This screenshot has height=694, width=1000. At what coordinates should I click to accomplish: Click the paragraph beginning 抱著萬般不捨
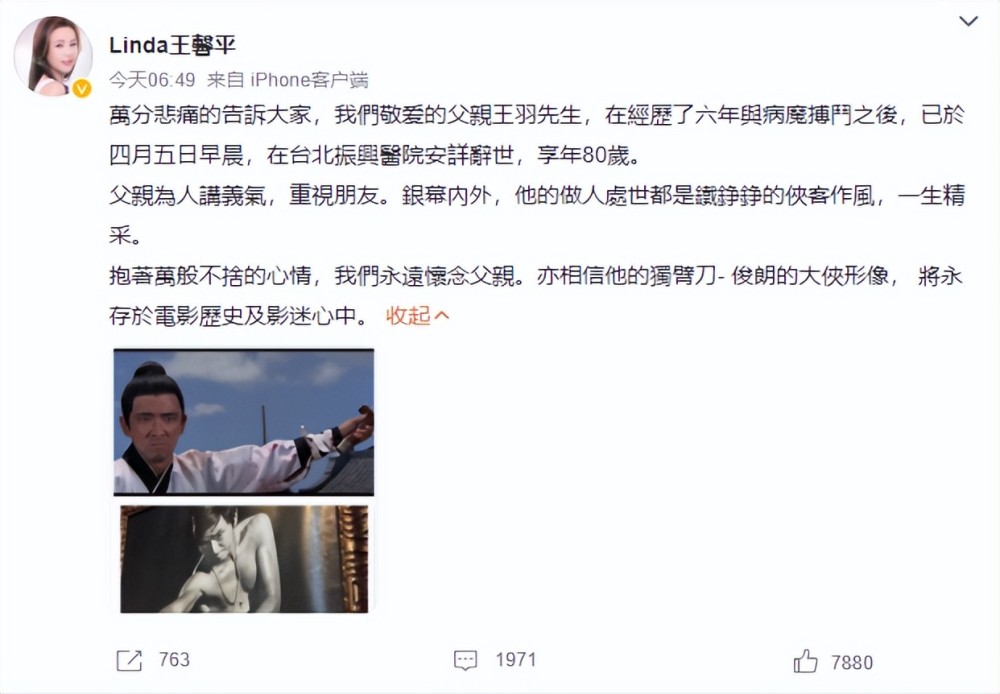click(x=536, y=296)
